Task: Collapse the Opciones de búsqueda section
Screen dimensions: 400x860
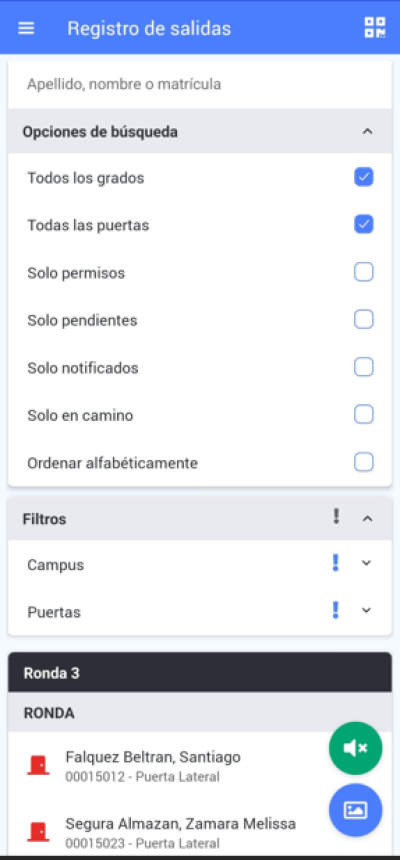Action: (x=368, y=132)
